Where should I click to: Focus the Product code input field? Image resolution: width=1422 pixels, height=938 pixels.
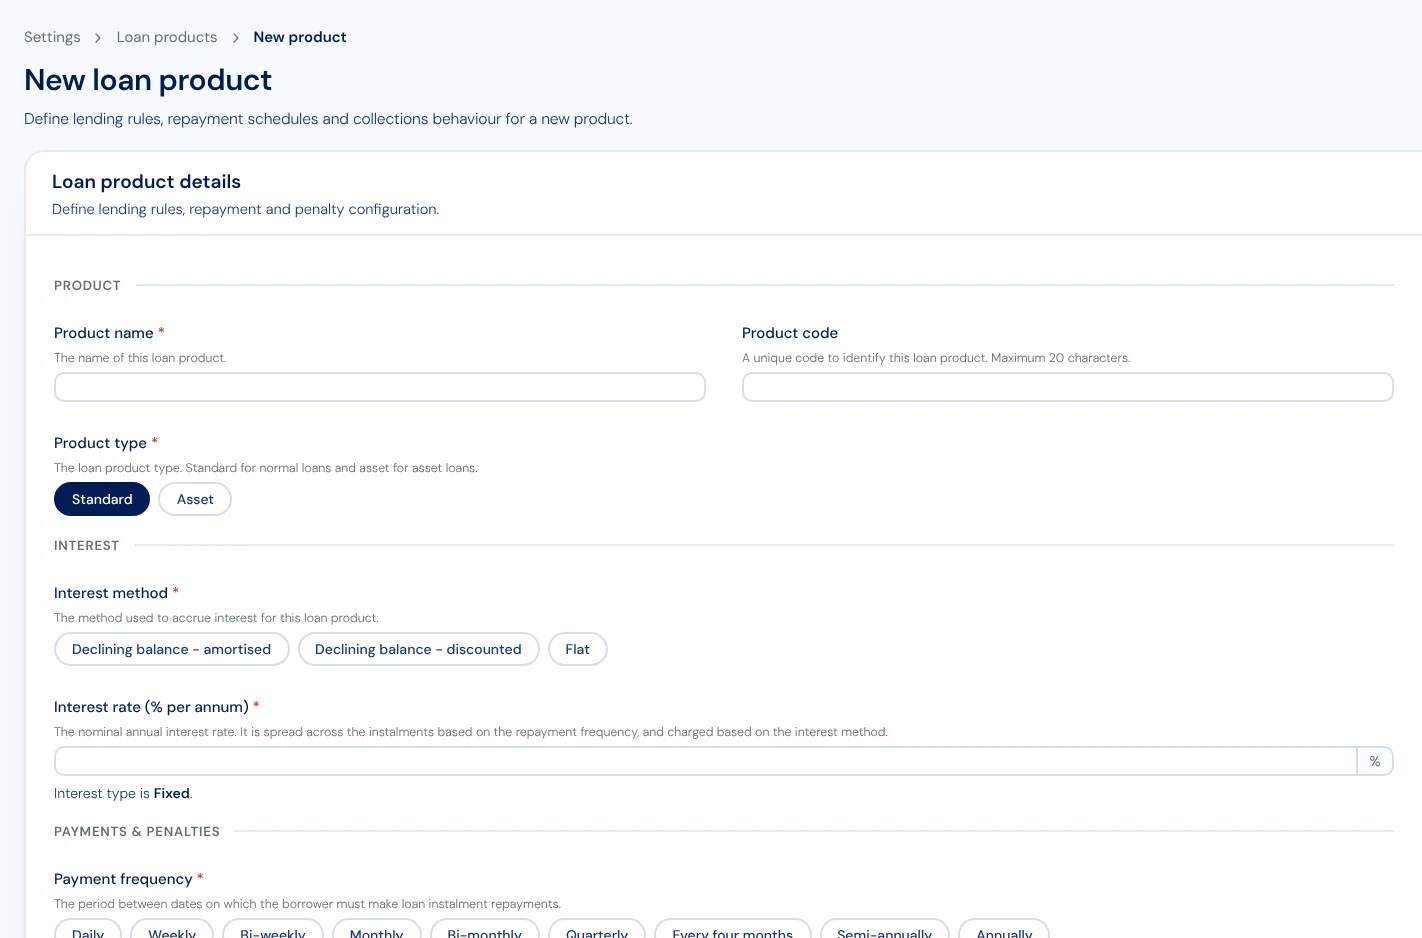click(x=1068, y=387)
